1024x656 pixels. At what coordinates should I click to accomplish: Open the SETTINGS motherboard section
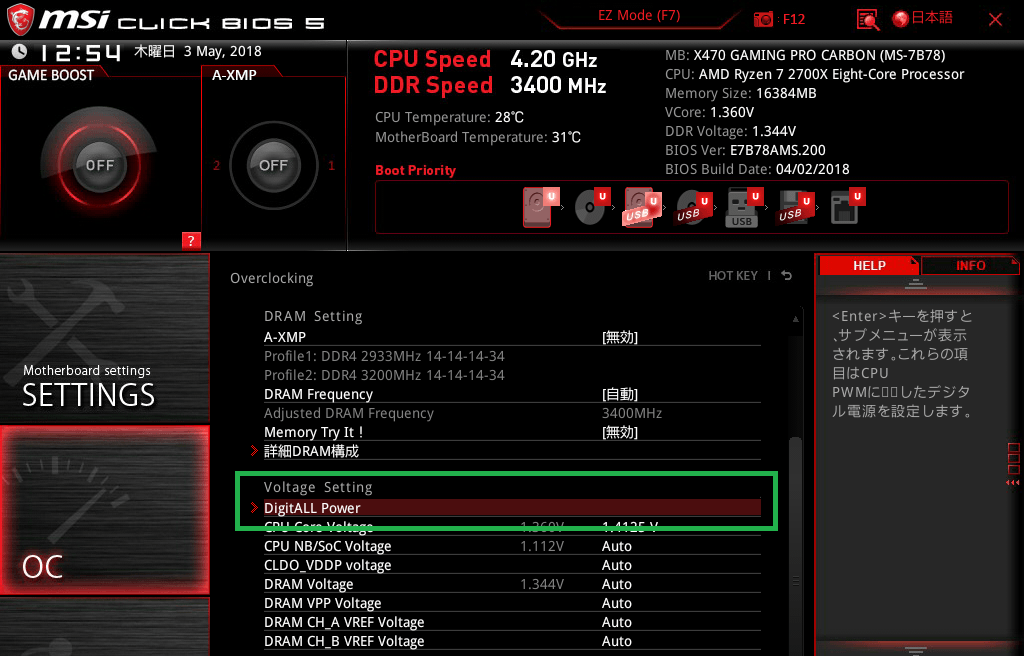point(104,338)
